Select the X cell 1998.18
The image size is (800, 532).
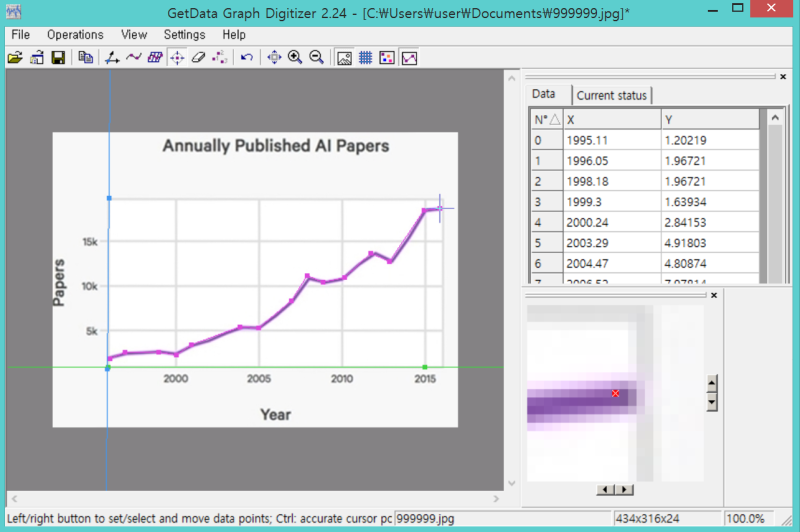point(612,182)
